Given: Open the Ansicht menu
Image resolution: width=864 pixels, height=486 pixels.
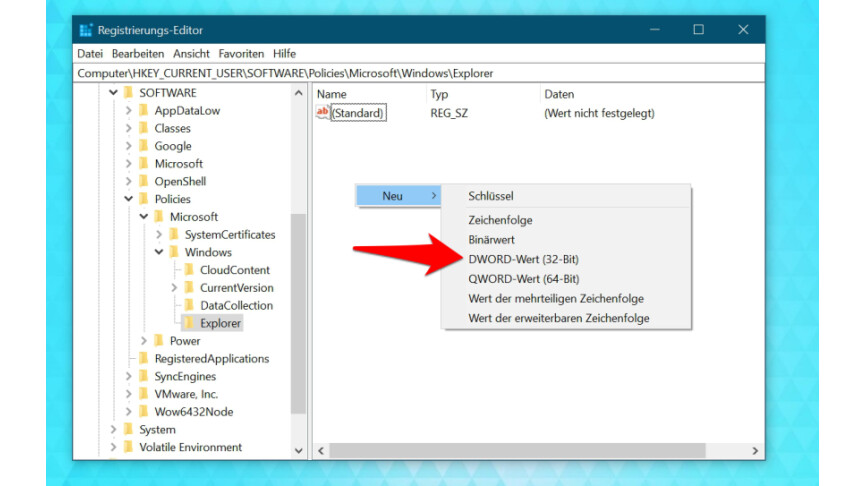Looking at the screenshot, I should pyautogui.click(x=191, y=53).
